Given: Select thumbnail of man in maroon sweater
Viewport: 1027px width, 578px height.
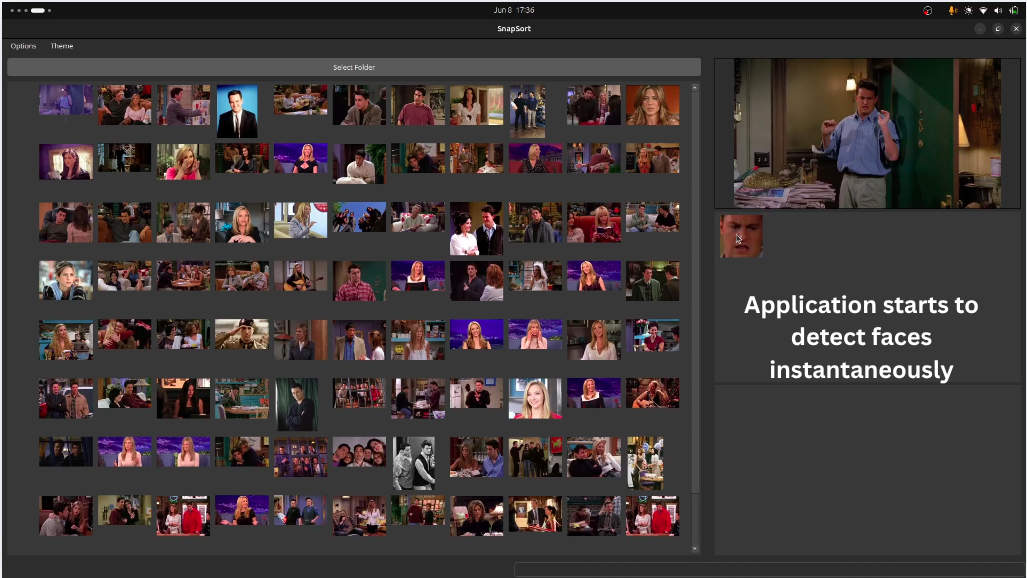Looking at the screenshot, I should click(418, 105).
